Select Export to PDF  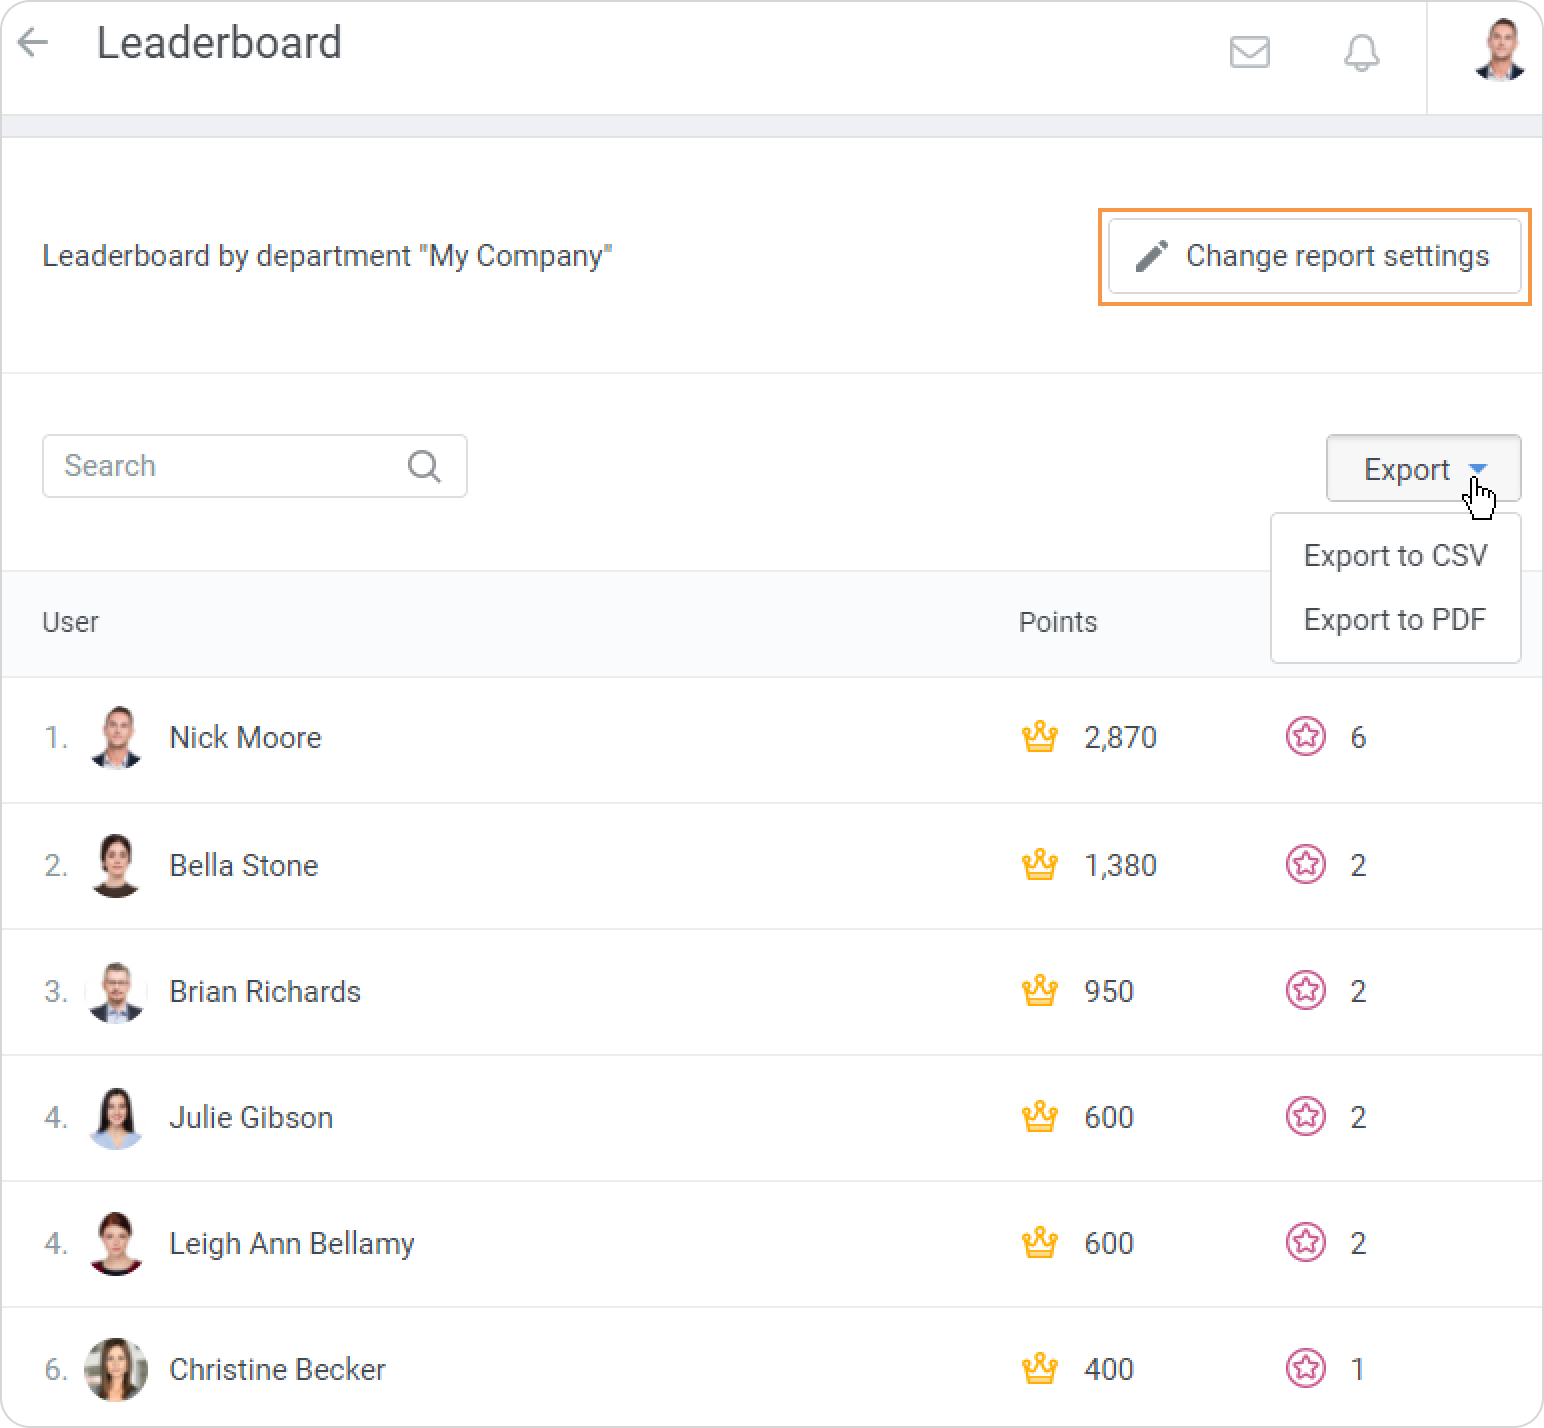click(1394, 620)
